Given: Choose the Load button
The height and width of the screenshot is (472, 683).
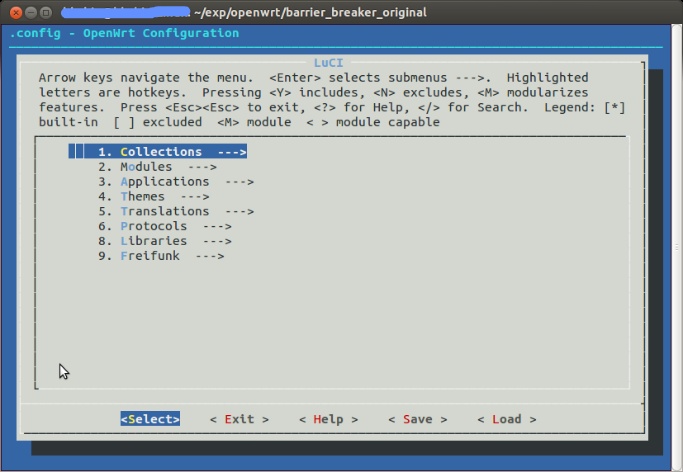Looking at the screenshot, I should tap(507, 419).
